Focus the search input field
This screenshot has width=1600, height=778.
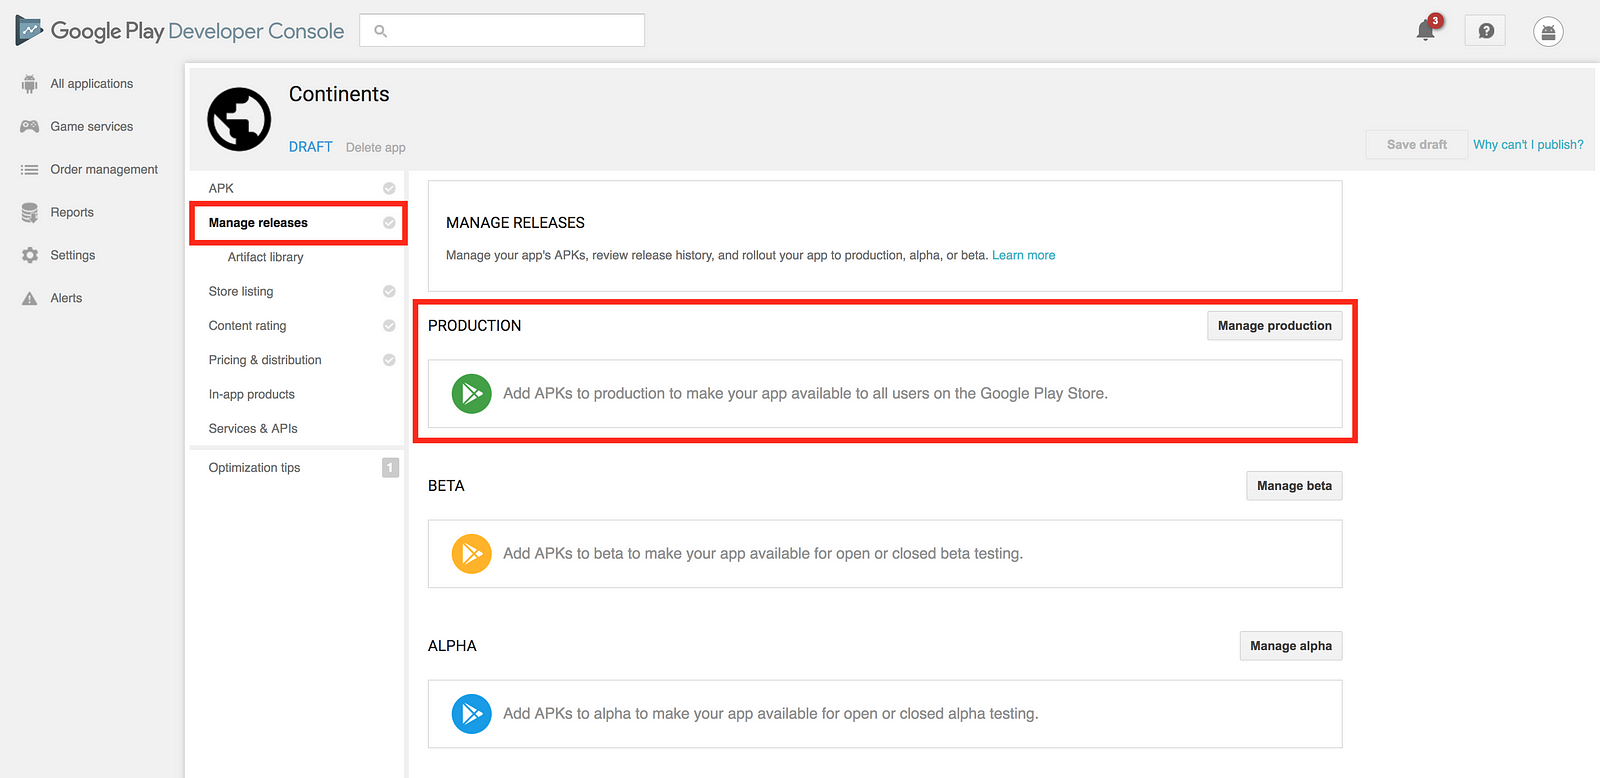coord(502,30)
